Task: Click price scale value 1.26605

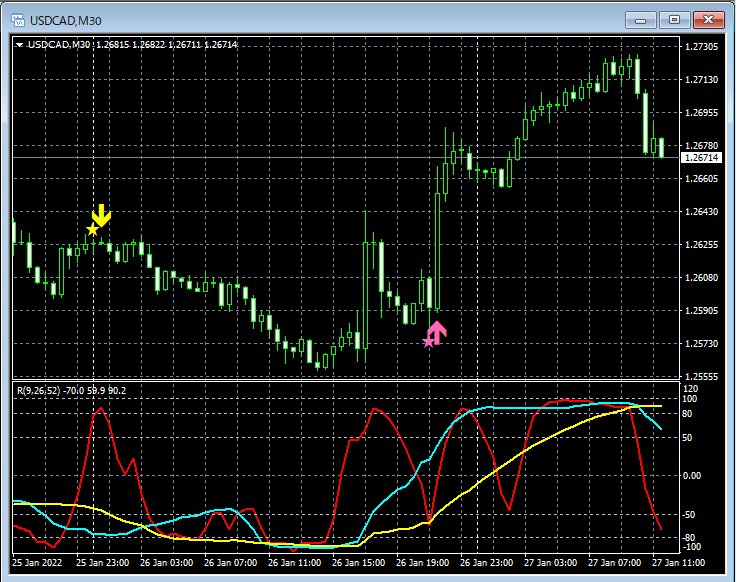Action: [x=702, y=179]
